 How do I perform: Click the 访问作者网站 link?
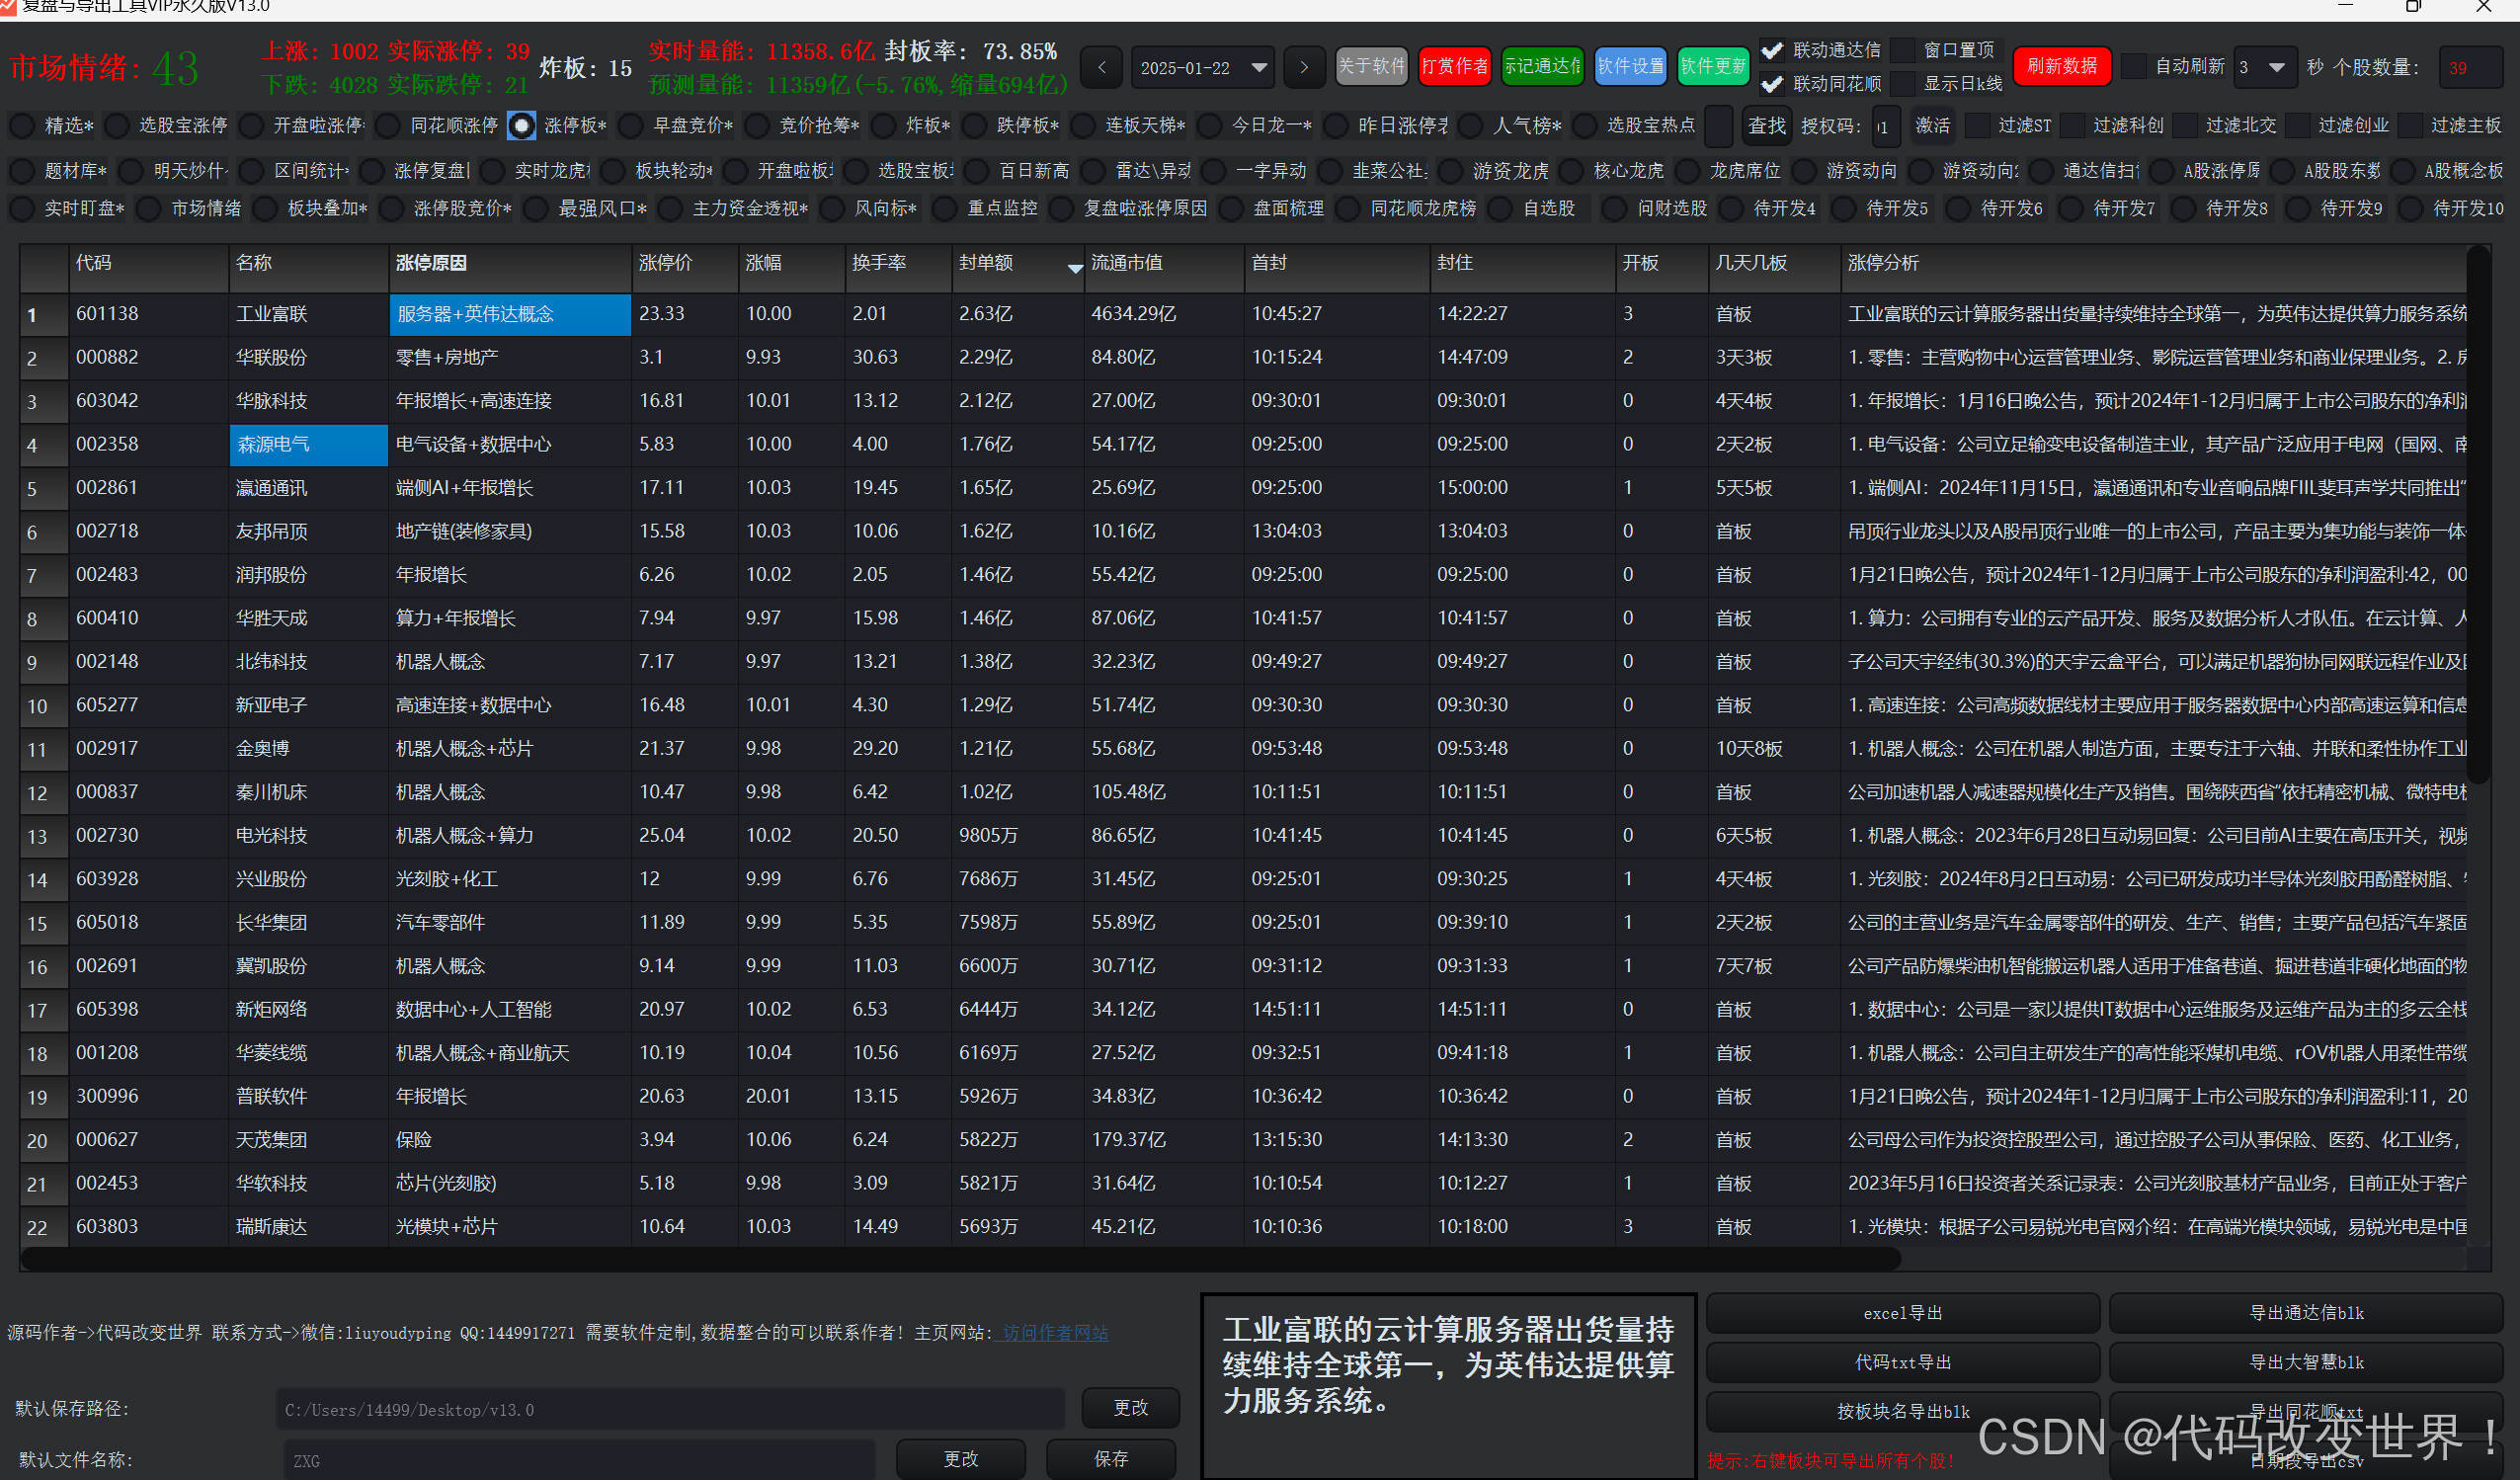click(x=1055, y=1333)
